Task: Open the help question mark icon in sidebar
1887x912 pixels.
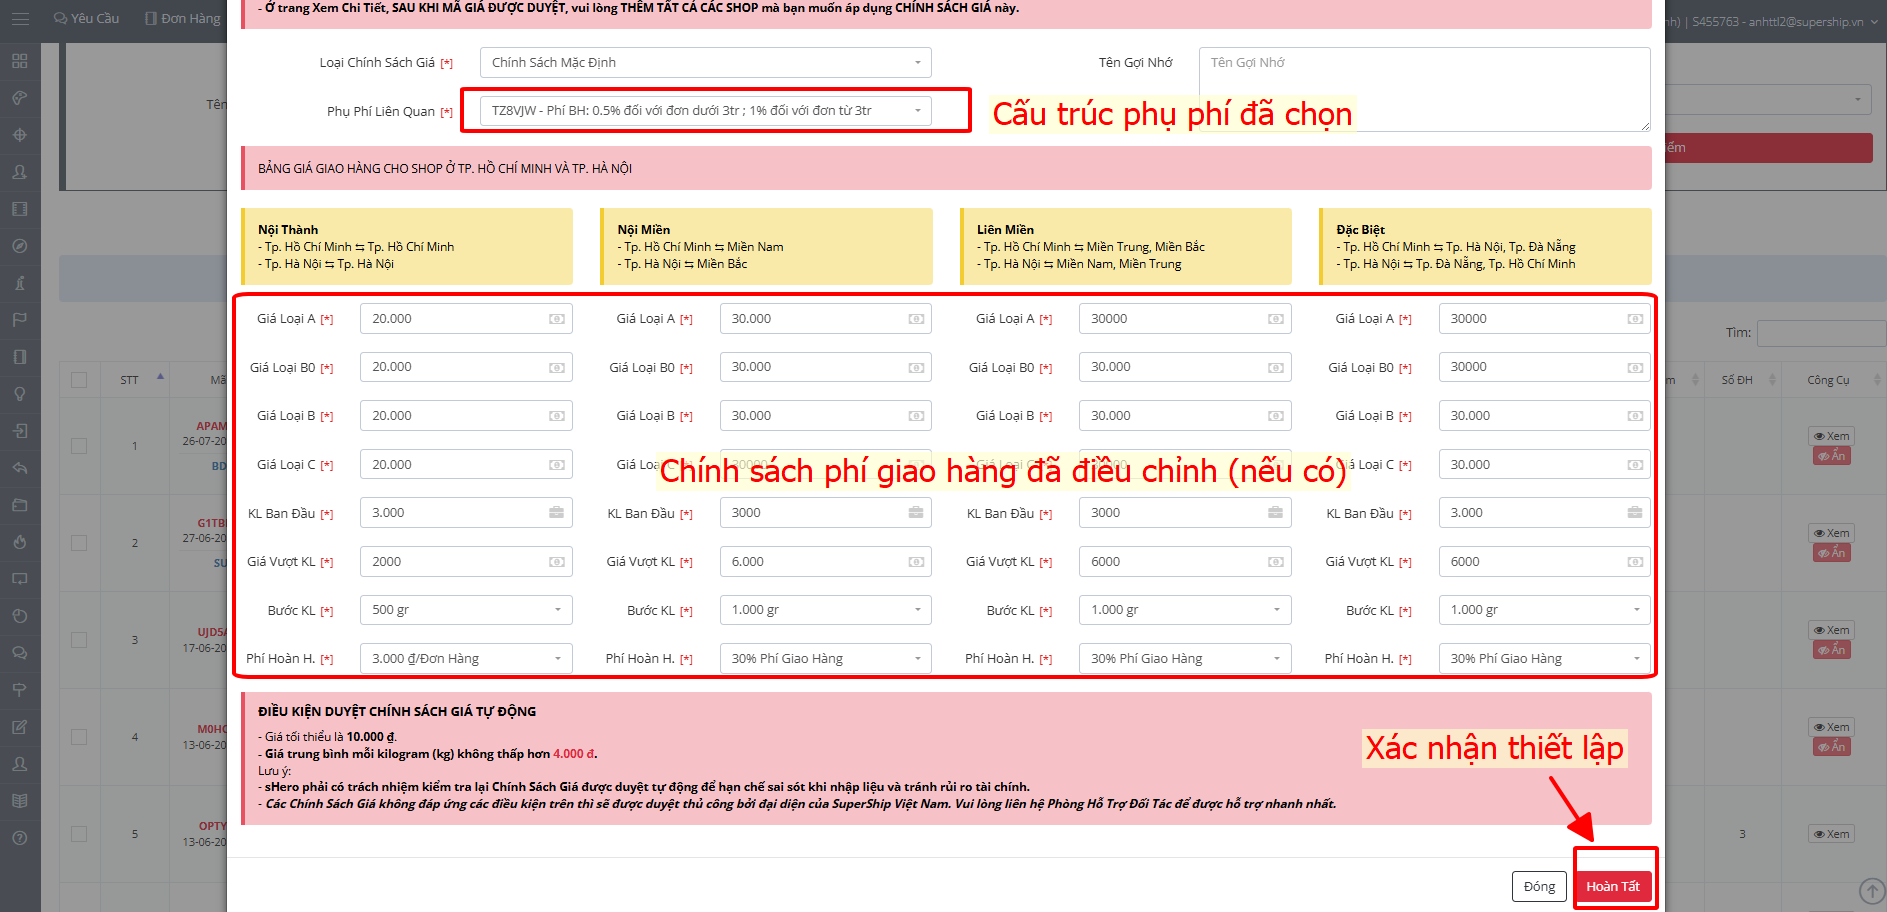Action: click(20, 838)
